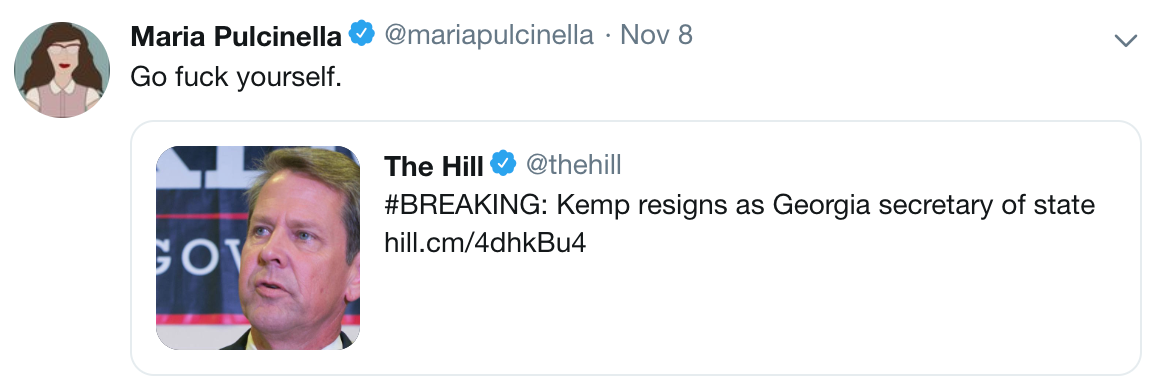Image resolution: width=1162 pixels, height=384 pixels.
Task: Click 'secretary of state' in quoted headline
Action: (x=986, y=205)
